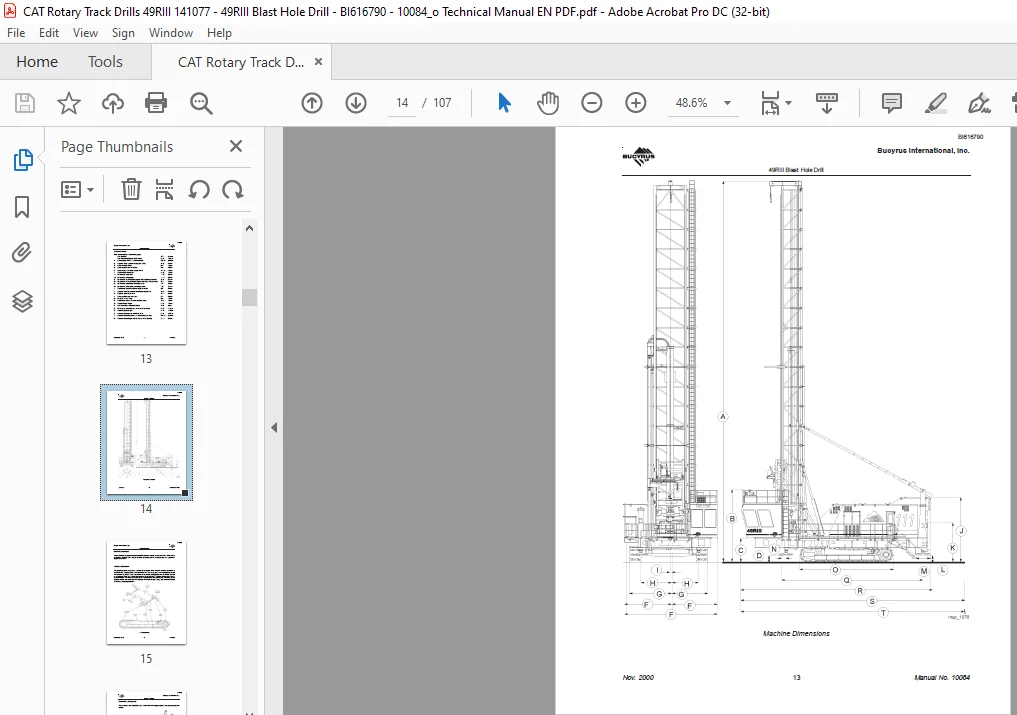
Task: Close the Page Thumbnails panel
Action: (x=236, y=146)
